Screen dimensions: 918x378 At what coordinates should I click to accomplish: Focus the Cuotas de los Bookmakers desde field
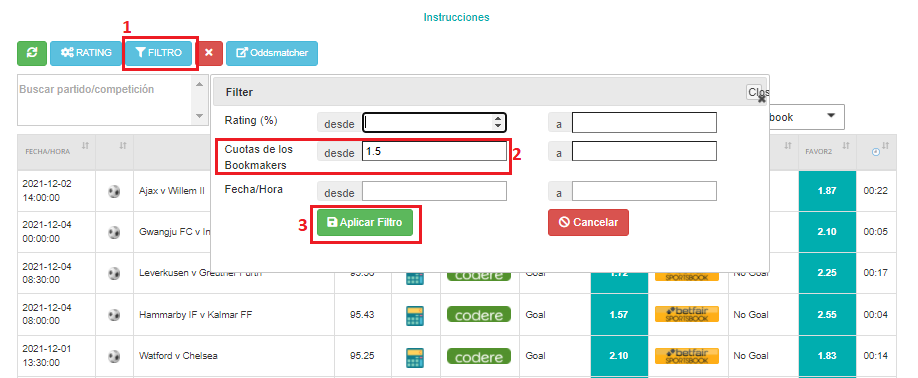pyautogui.click(x=434, y=151)
